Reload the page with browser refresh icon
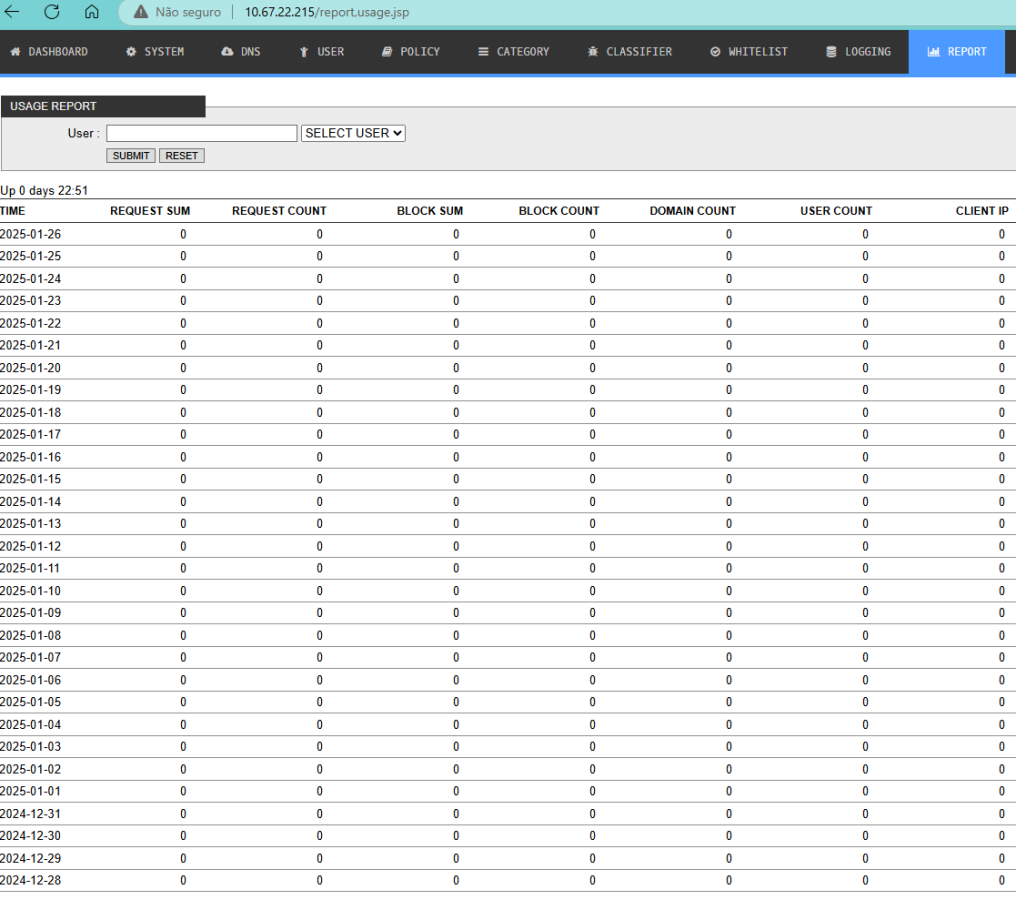 (52, 12)
